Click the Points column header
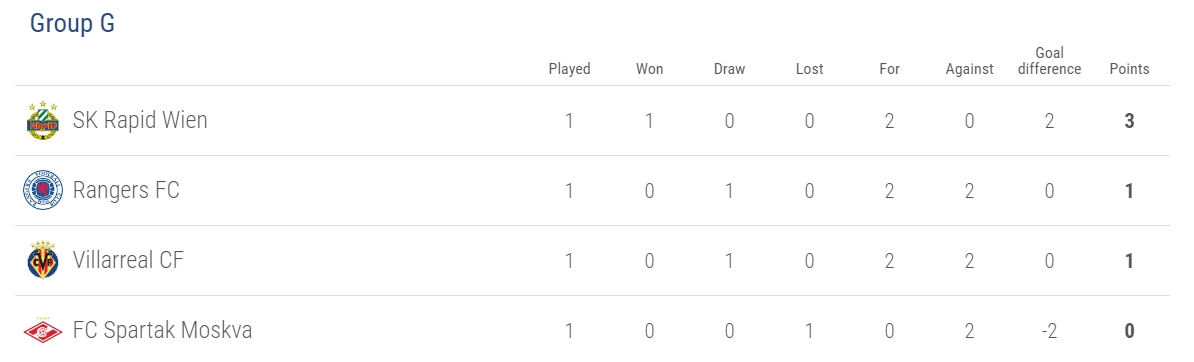The width and height of the screenshot is (1194, 362). (1129, 69)
